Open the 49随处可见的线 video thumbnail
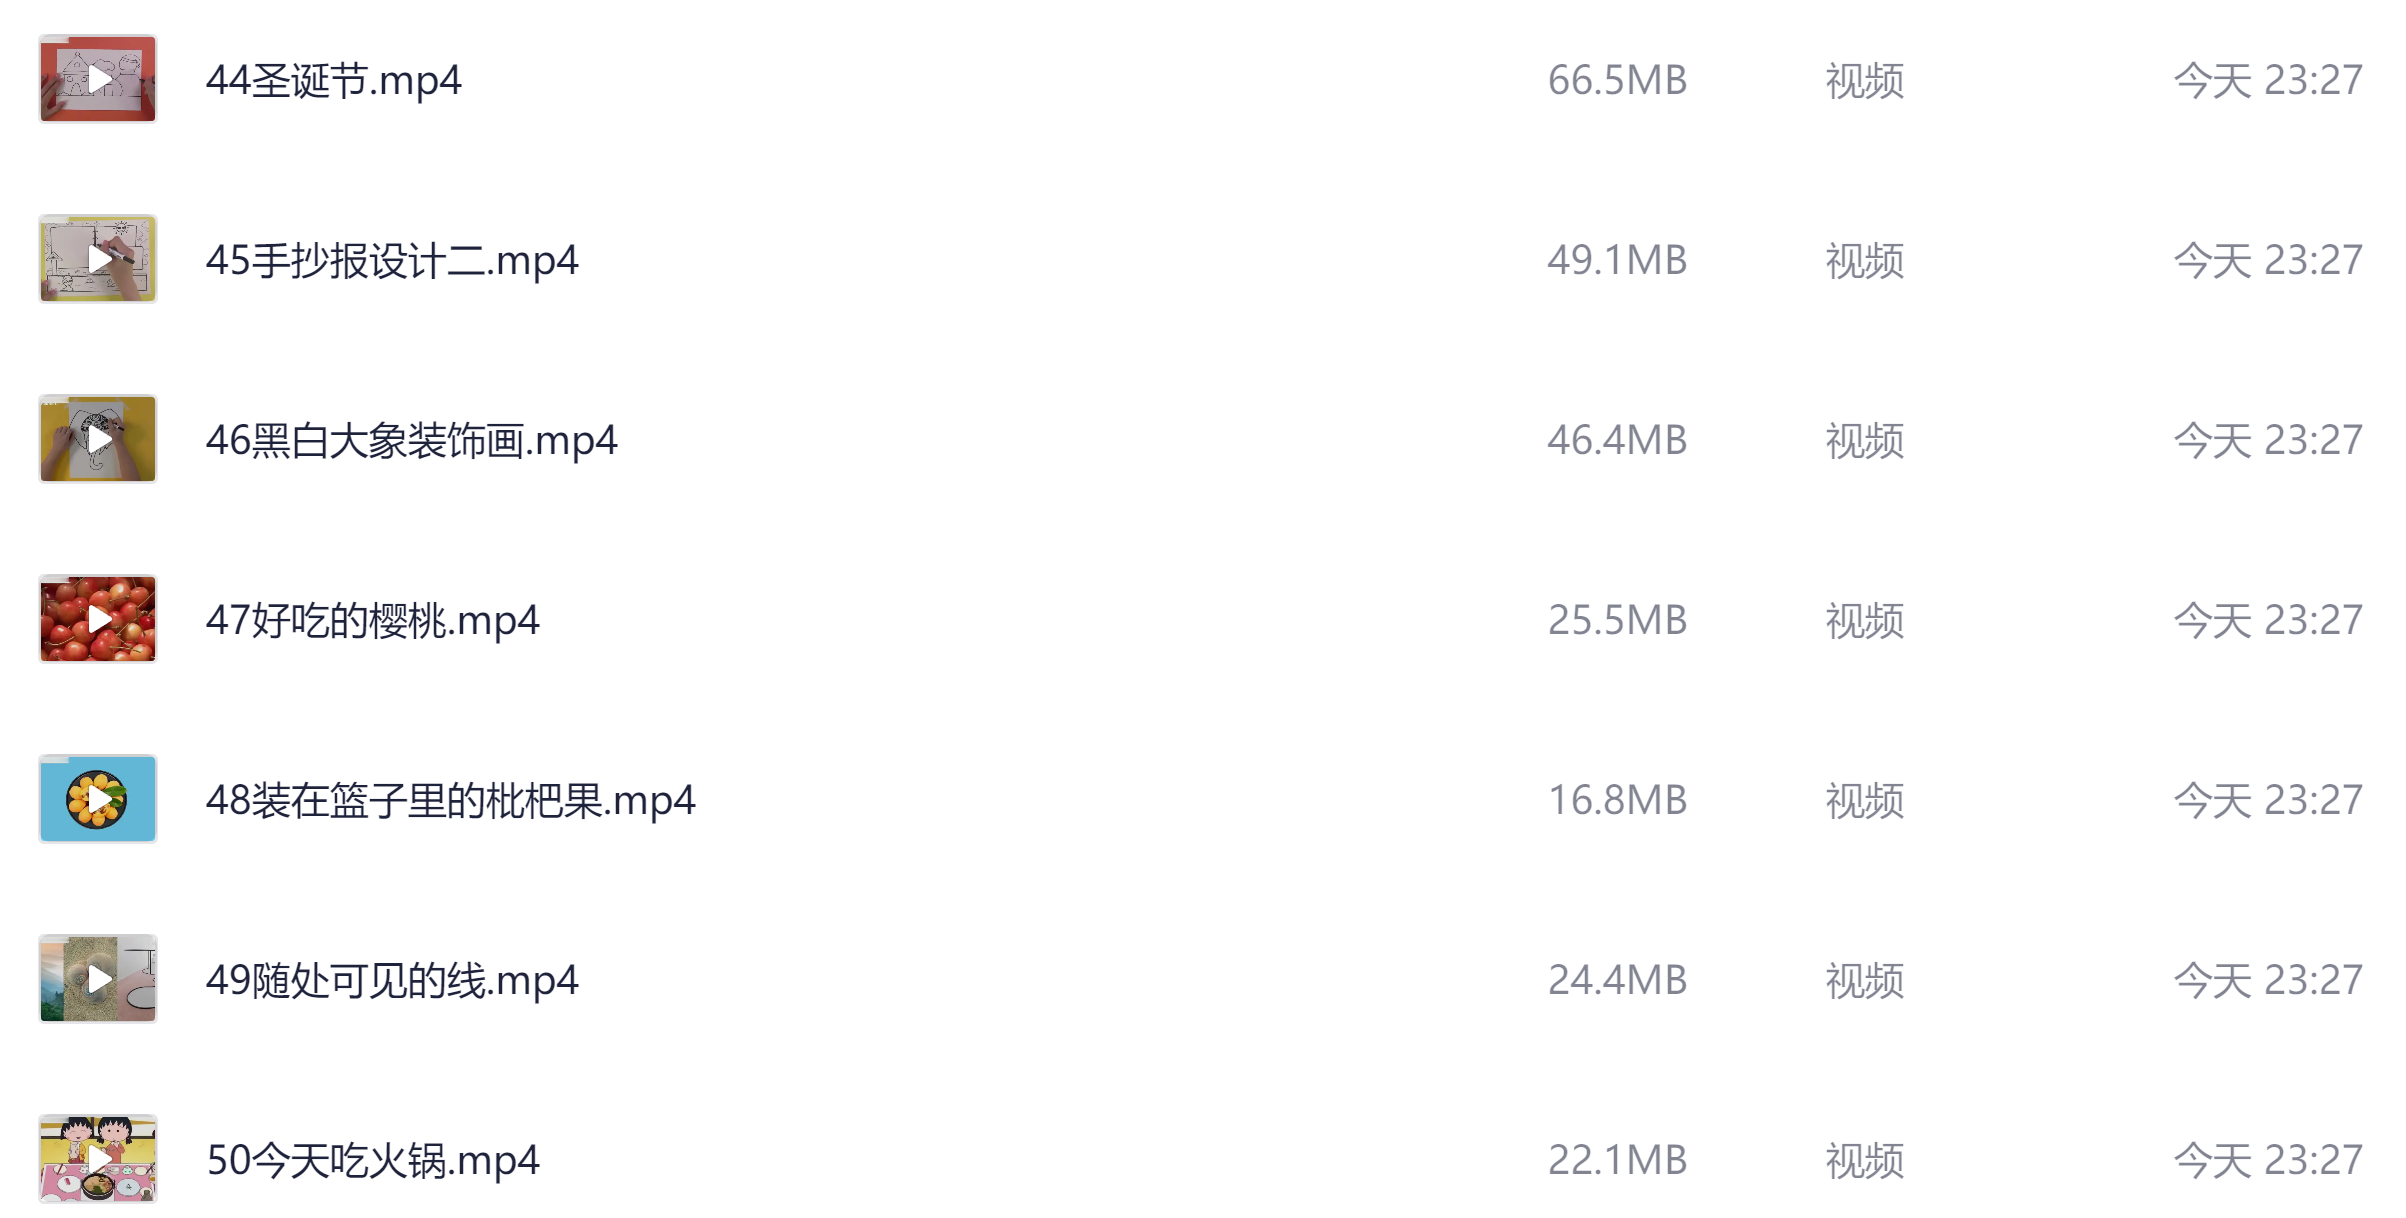 (98, 979)
